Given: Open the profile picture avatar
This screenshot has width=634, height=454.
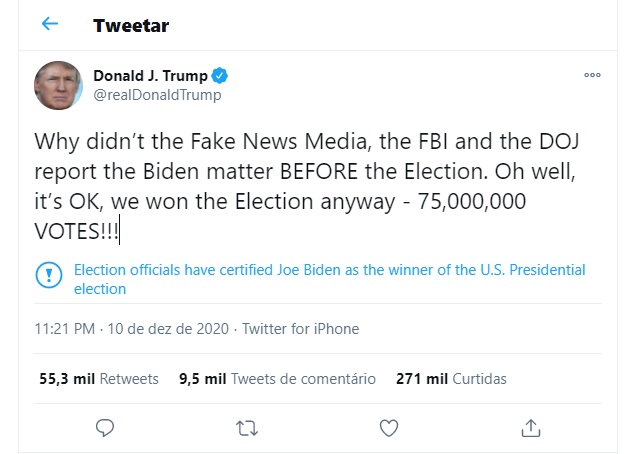Looking at the screenshot, I should 58,85.
